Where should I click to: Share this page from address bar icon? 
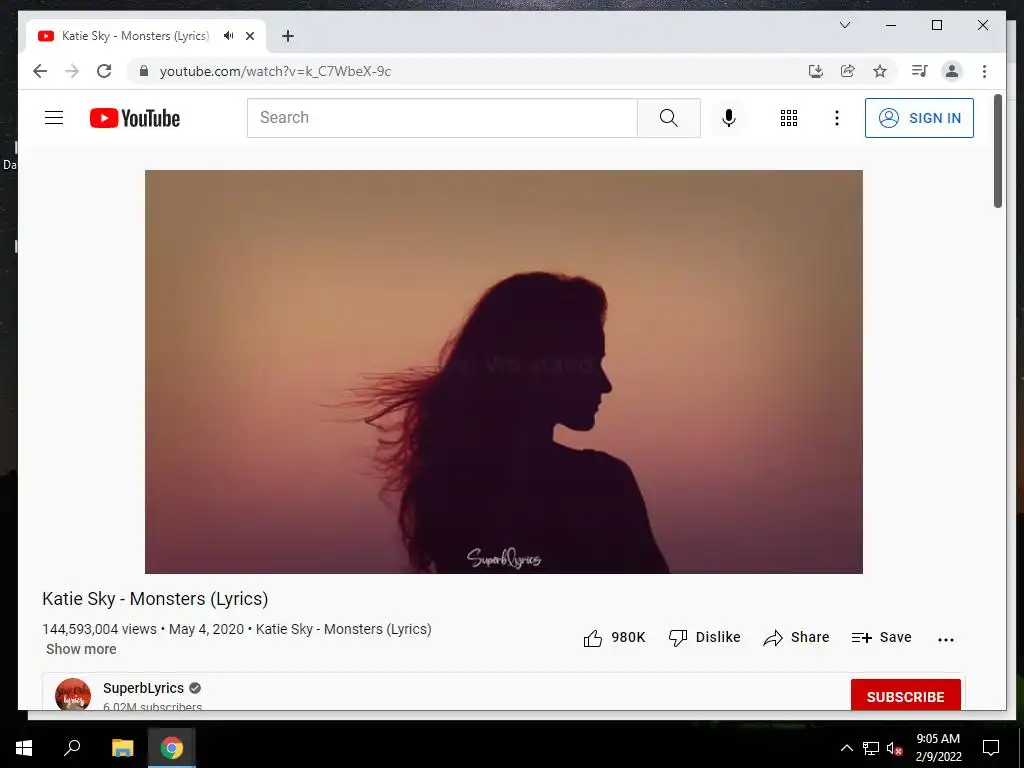tap(848, 71)
